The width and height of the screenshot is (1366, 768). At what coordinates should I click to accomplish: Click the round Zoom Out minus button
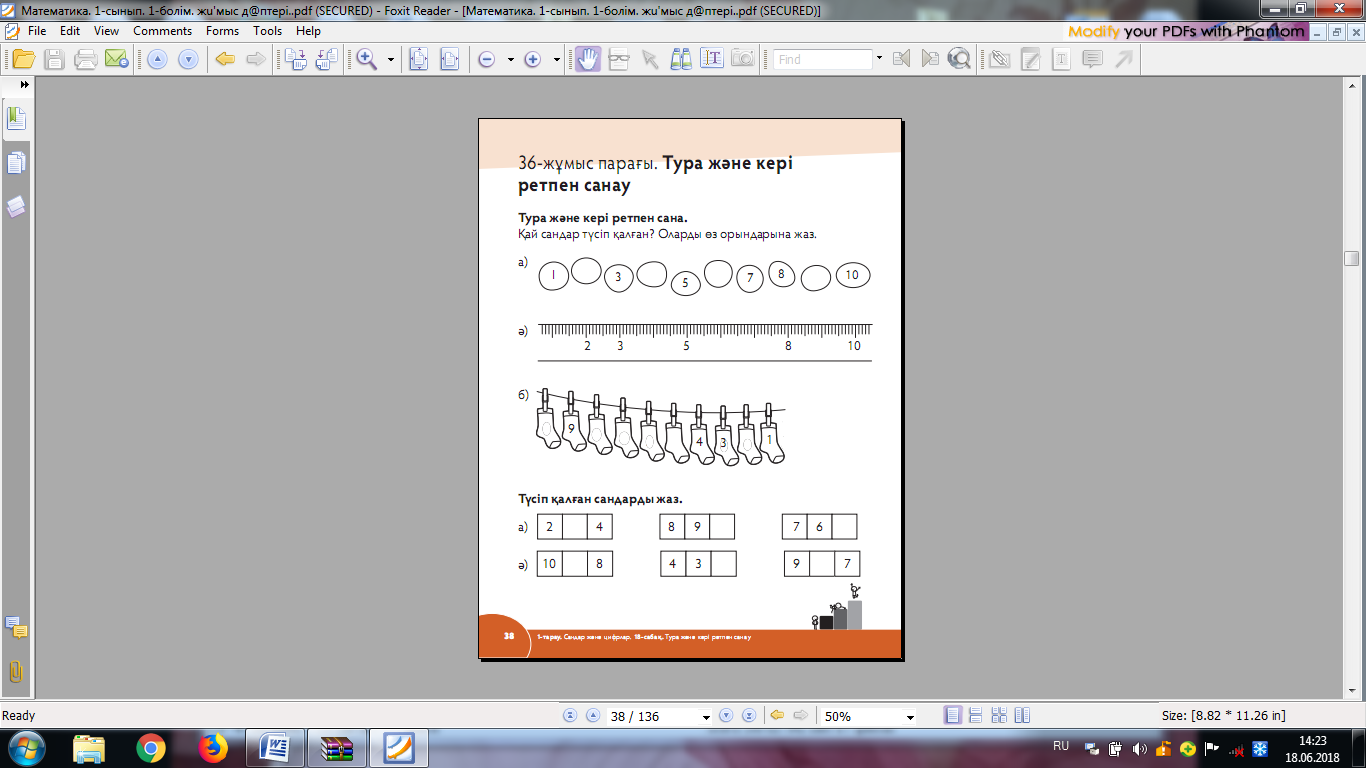pos(487,60)
